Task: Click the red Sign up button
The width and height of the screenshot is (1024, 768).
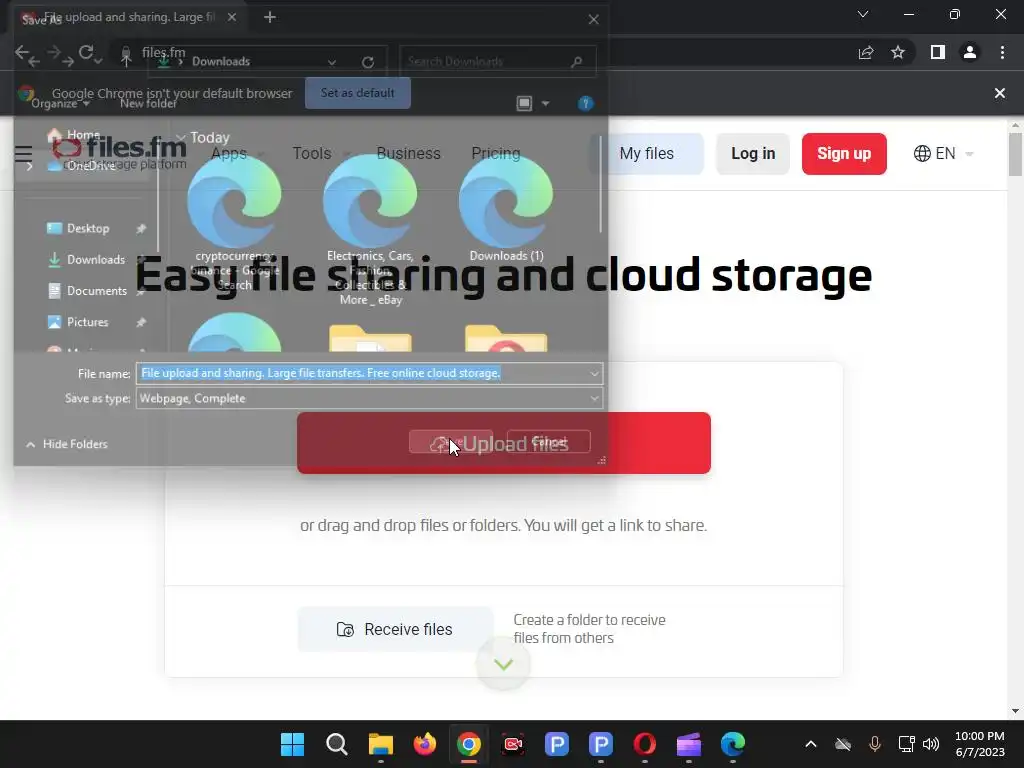Action: [x=844, y=153]
